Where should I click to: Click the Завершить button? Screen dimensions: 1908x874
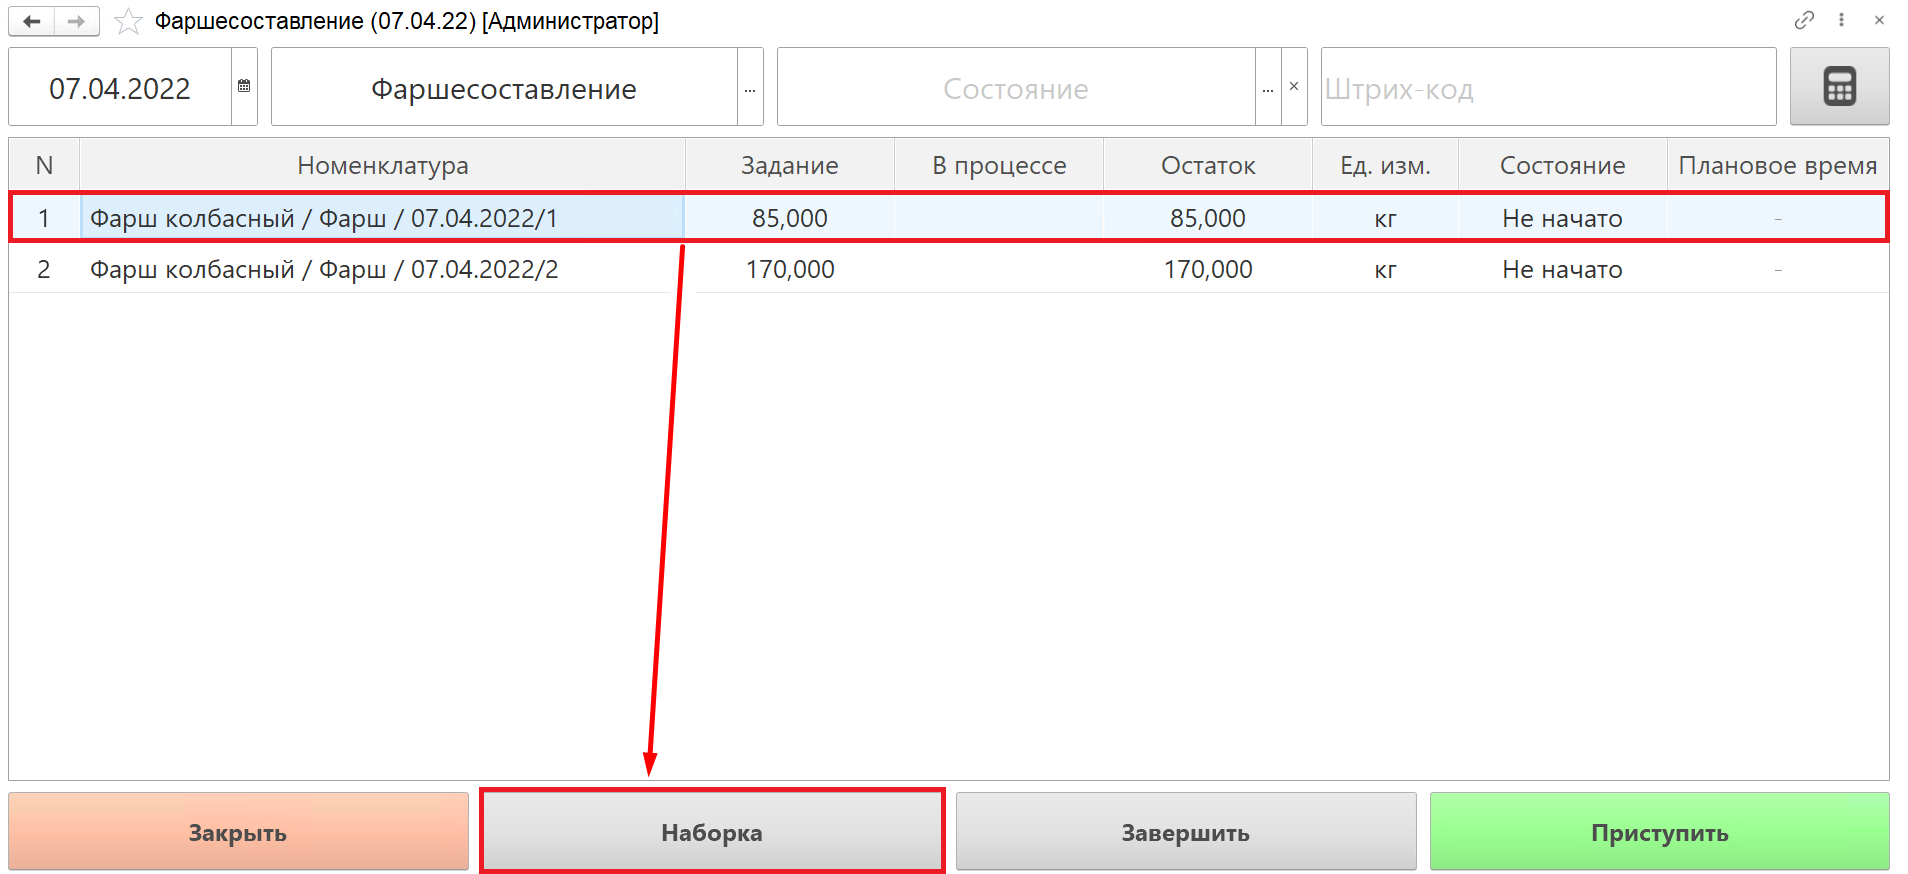click(1186, 832)
